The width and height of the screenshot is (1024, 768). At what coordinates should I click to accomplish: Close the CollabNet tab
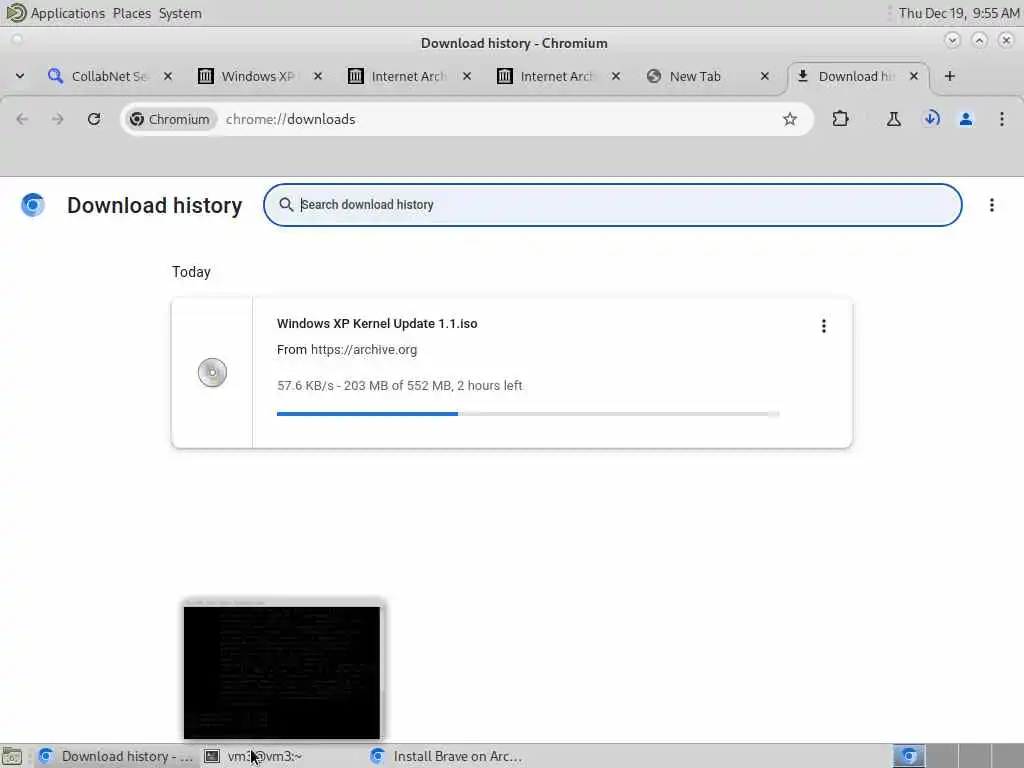(168, 76)
